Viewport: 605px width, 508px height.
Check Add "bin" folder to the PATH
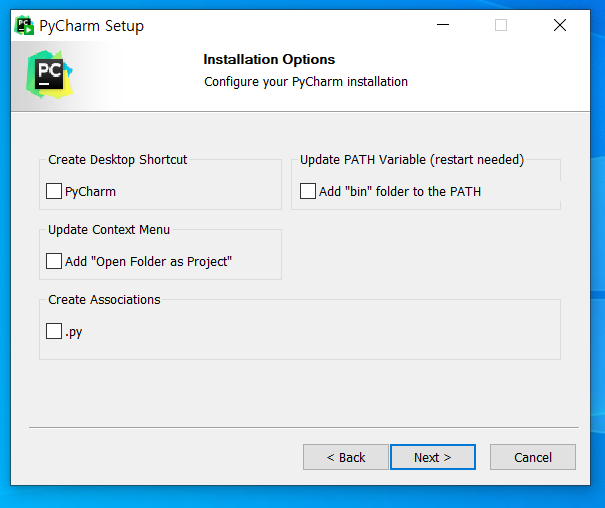click(x=308, y=191)
